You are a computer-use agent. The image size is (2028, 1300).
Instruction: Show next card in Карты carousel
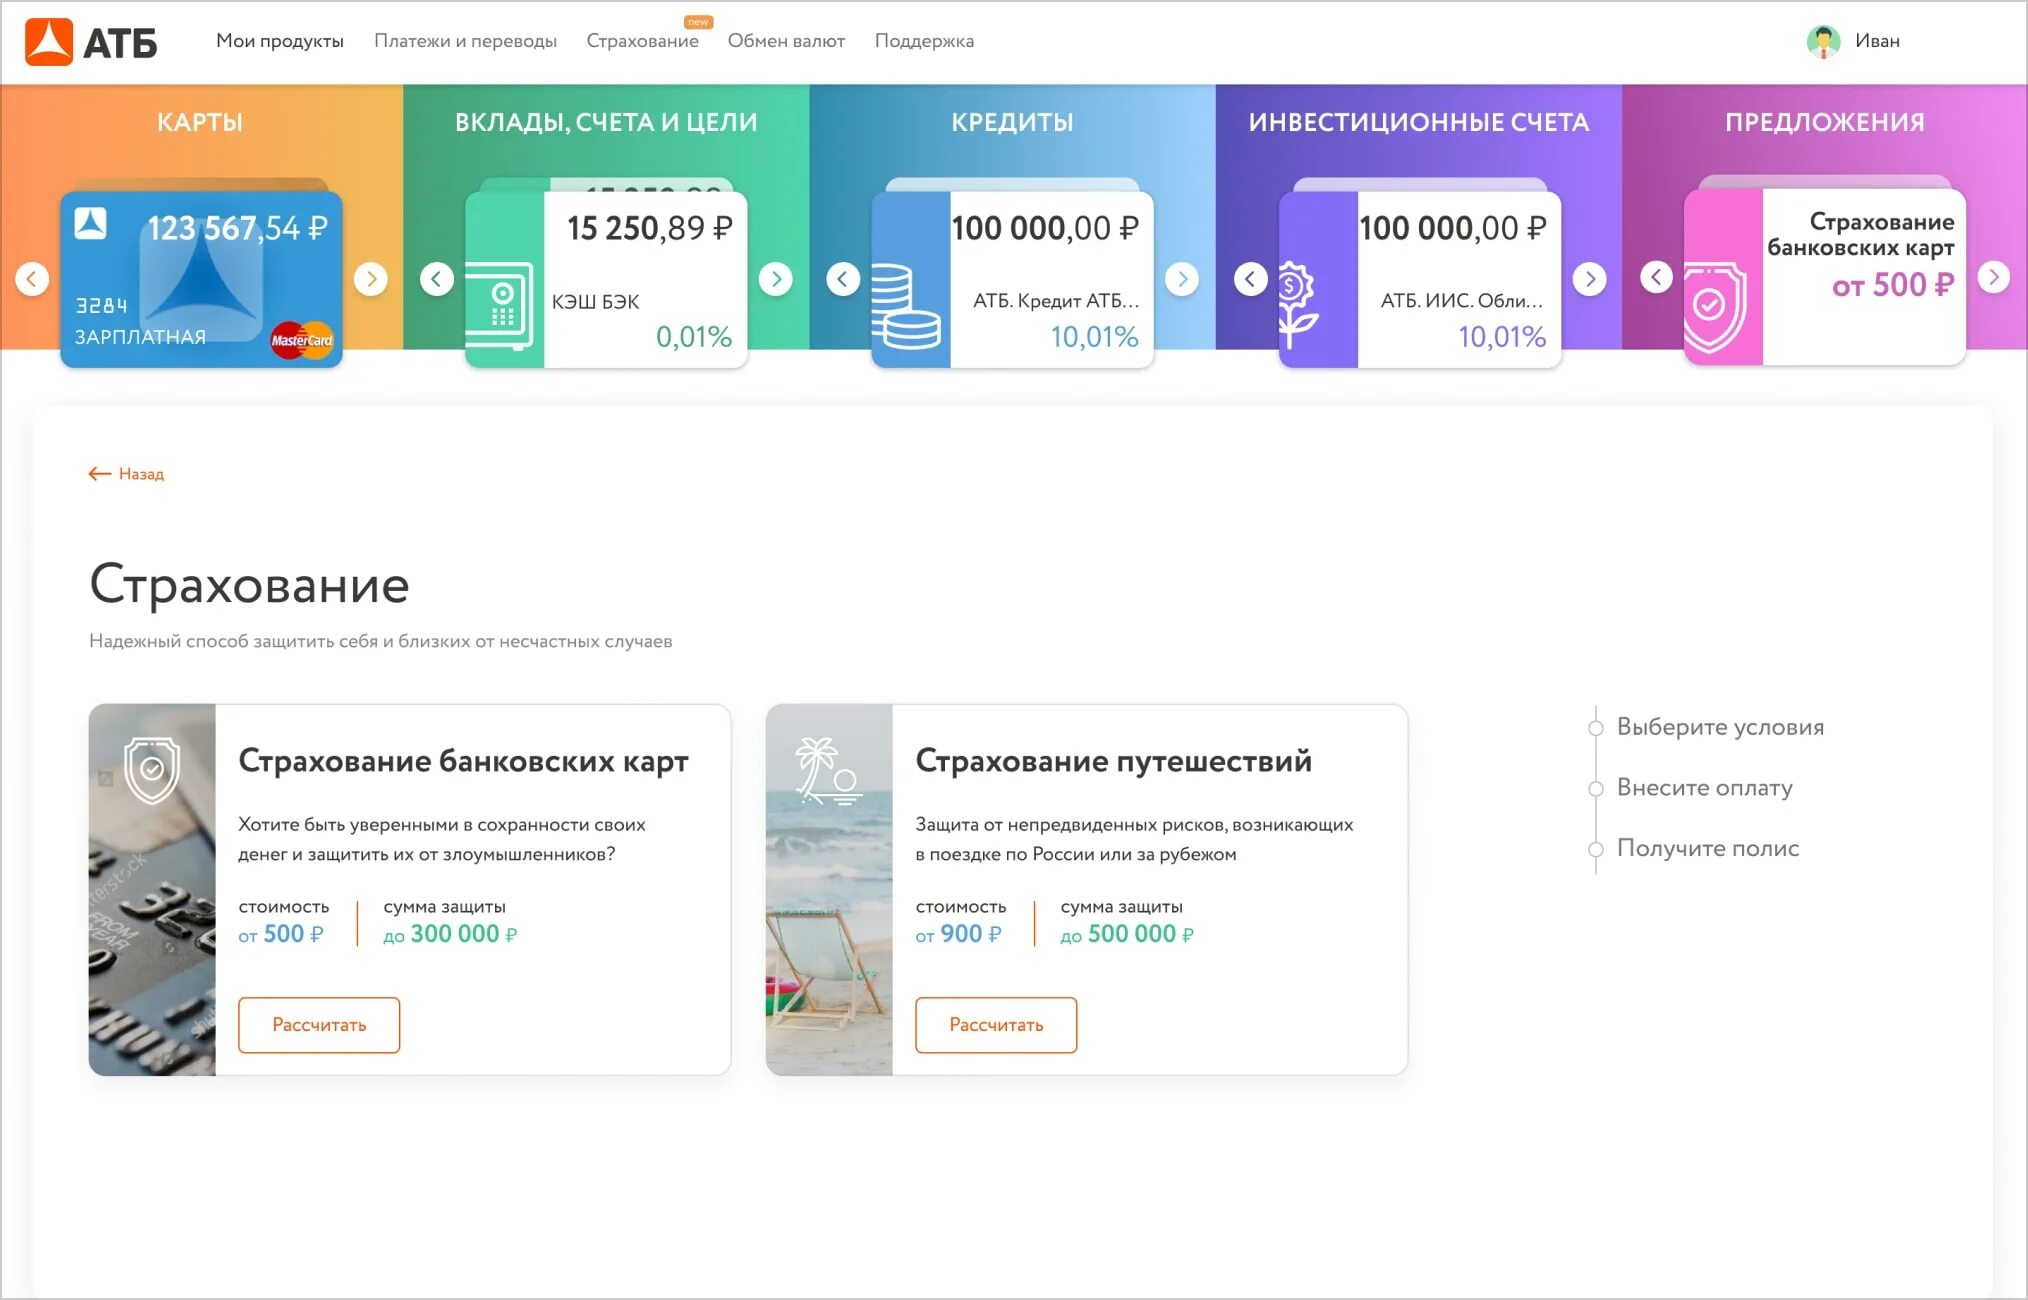point(371,279)
